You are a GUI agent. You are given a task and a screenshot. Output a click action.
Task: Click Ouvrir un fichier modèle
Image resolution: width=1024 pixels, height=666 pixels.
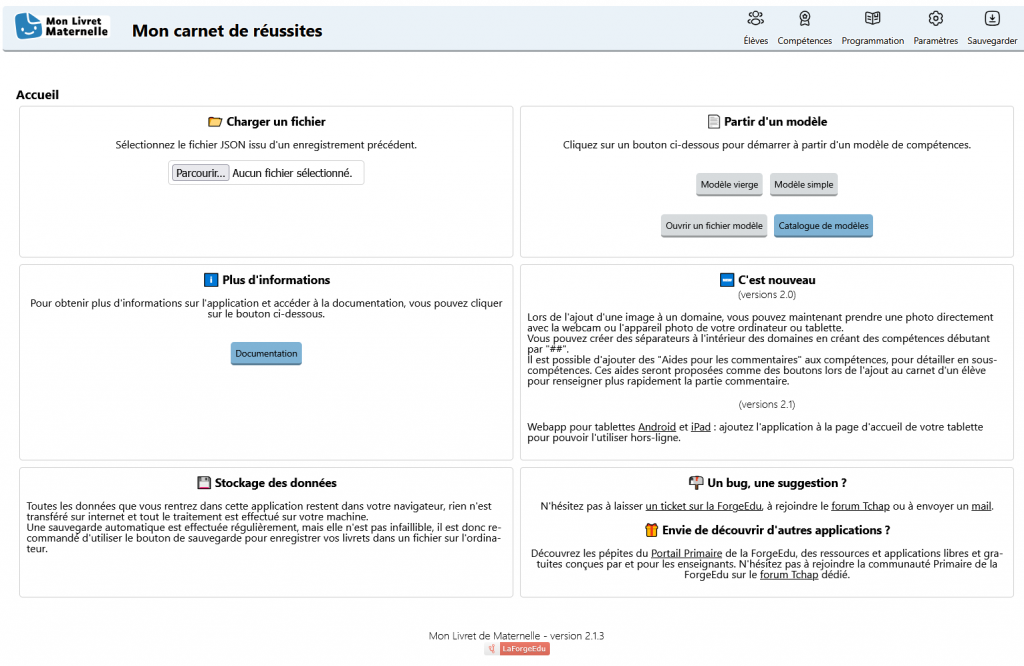tap(714, 226)
